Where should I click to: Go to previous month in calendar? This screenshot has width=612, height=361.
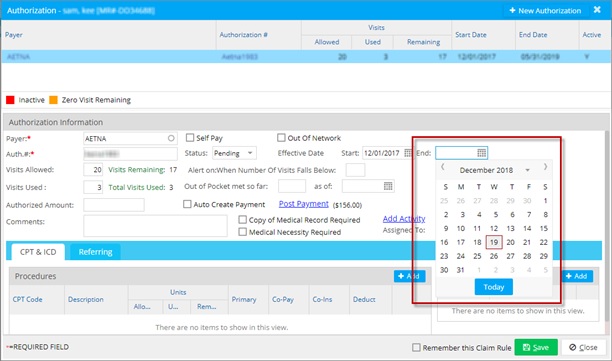coord(443,167)
